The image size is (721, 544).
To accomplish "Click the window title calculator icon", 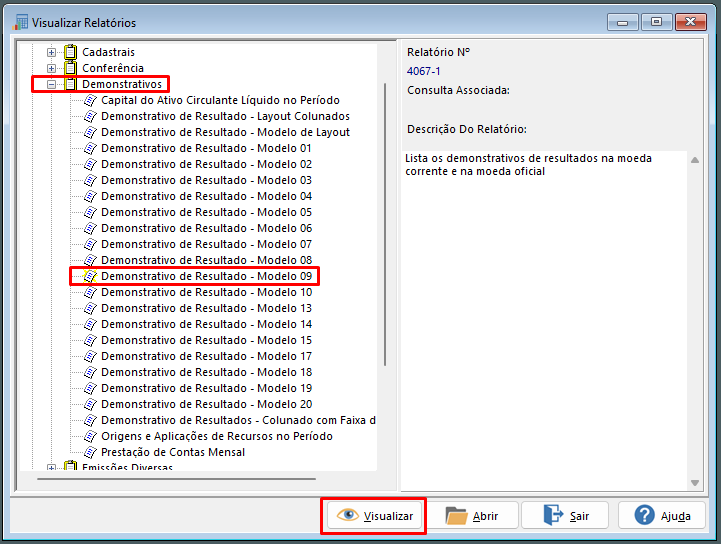I will click(20, 22).
